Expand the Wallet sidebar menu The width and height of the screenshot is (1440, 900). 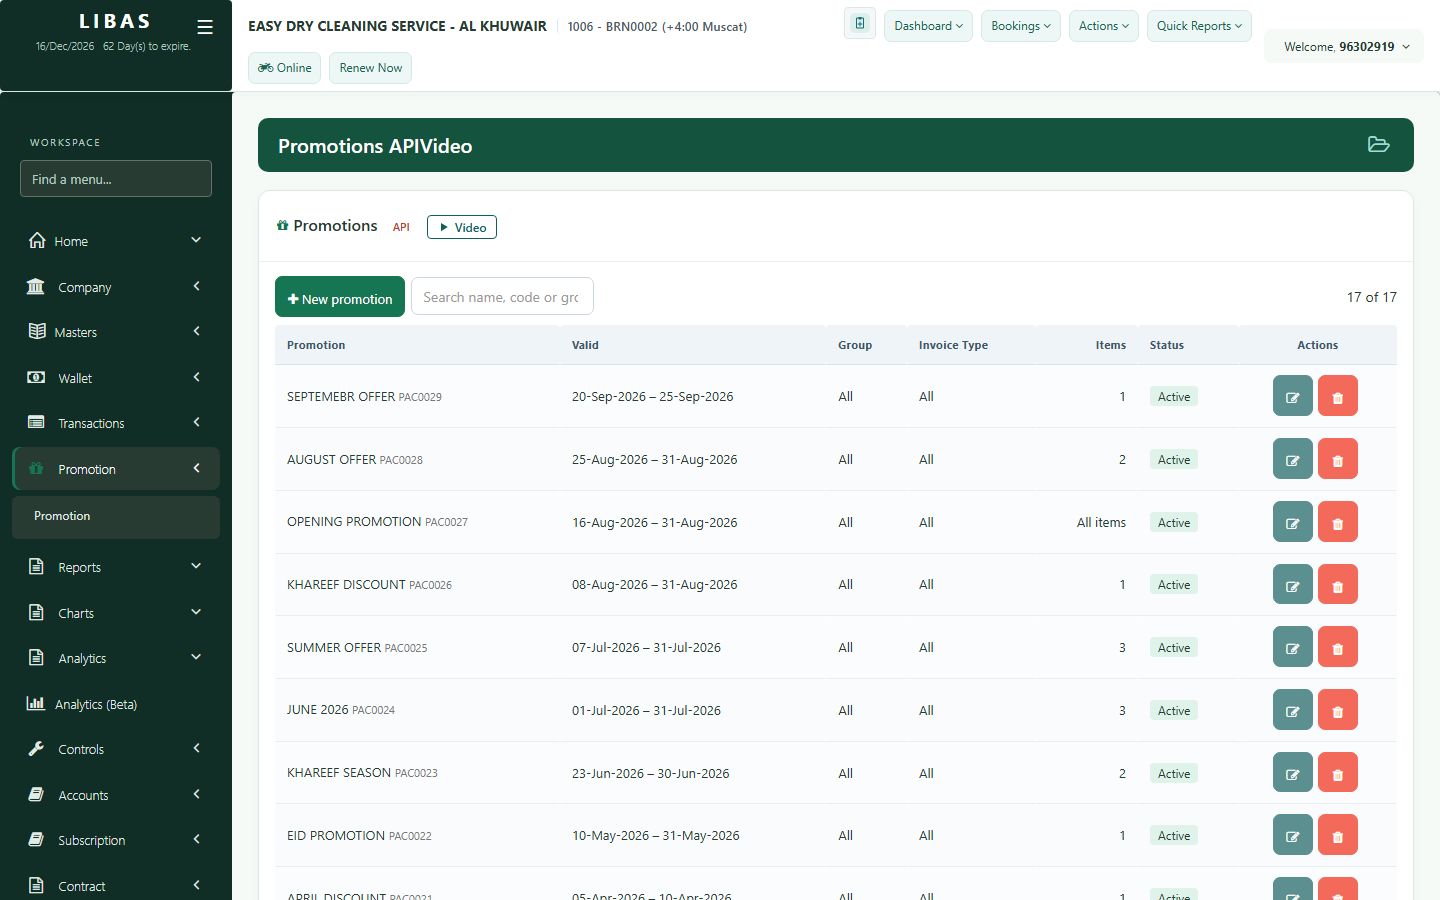(116, 378)
